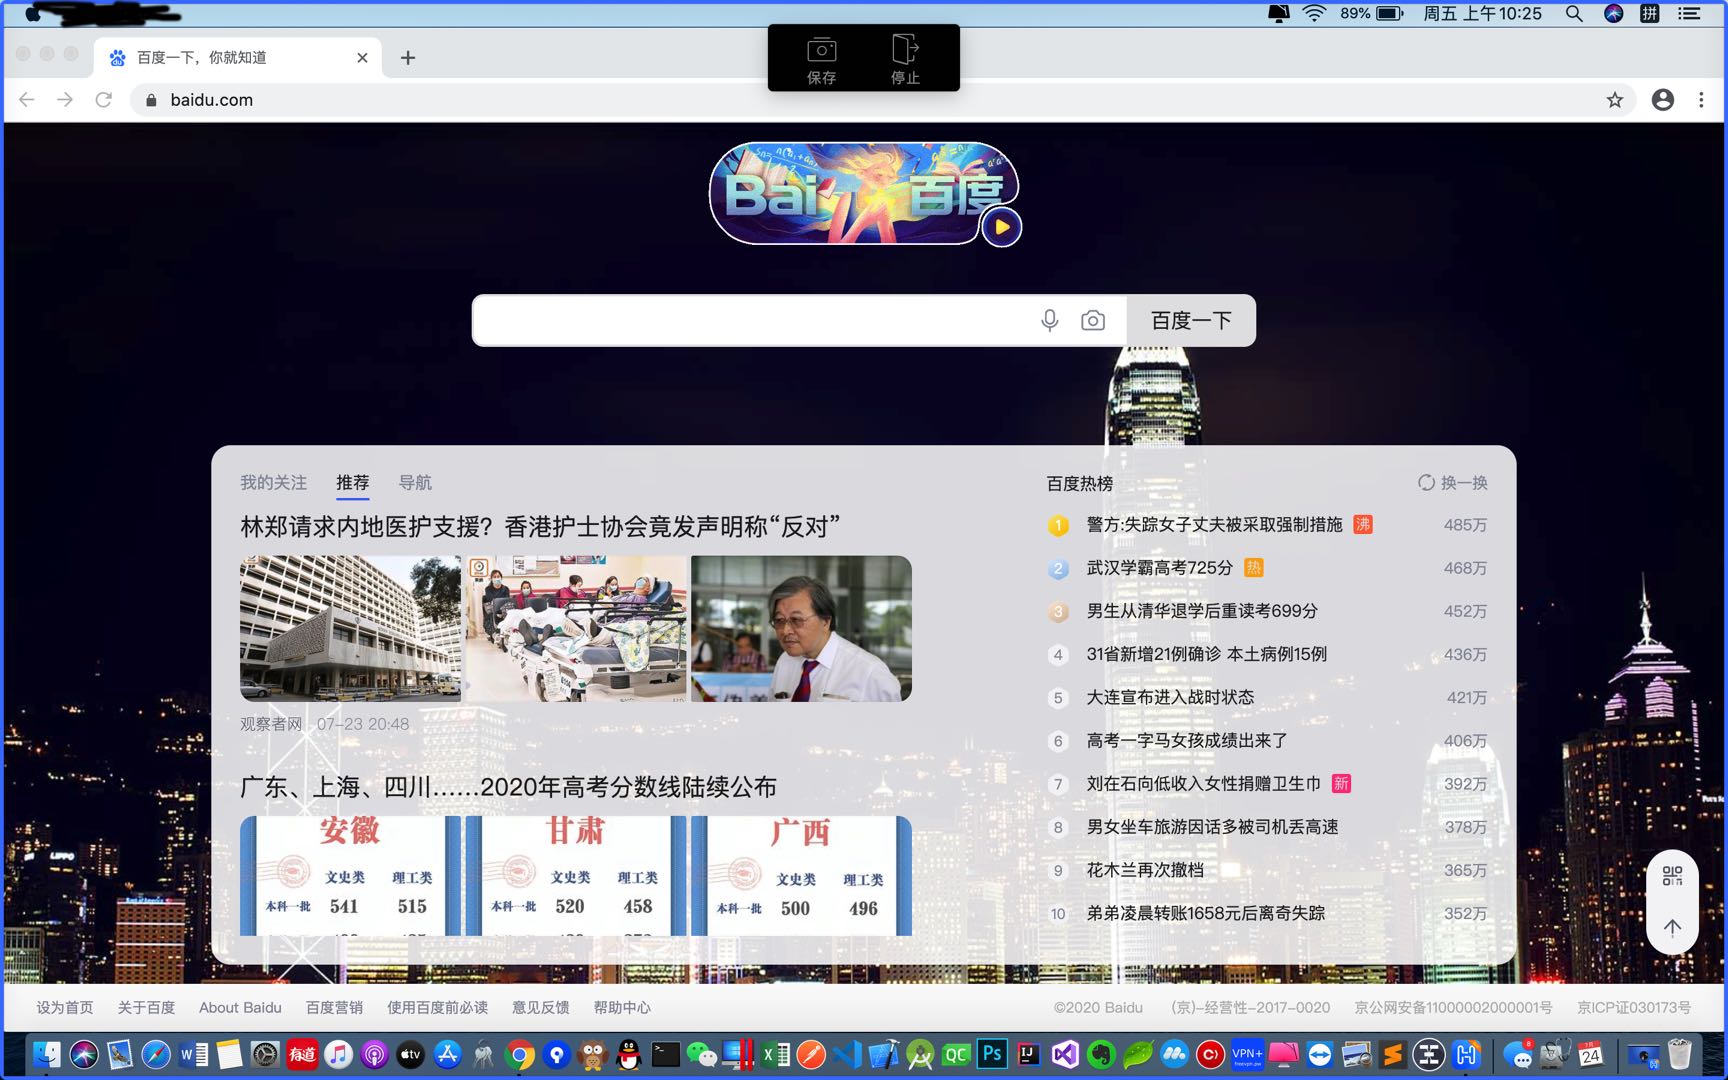Click the QR code icon on the right
The height and width of the screenshot is (1080, 1728).
pyautogui.click(x=1672, y=876)
